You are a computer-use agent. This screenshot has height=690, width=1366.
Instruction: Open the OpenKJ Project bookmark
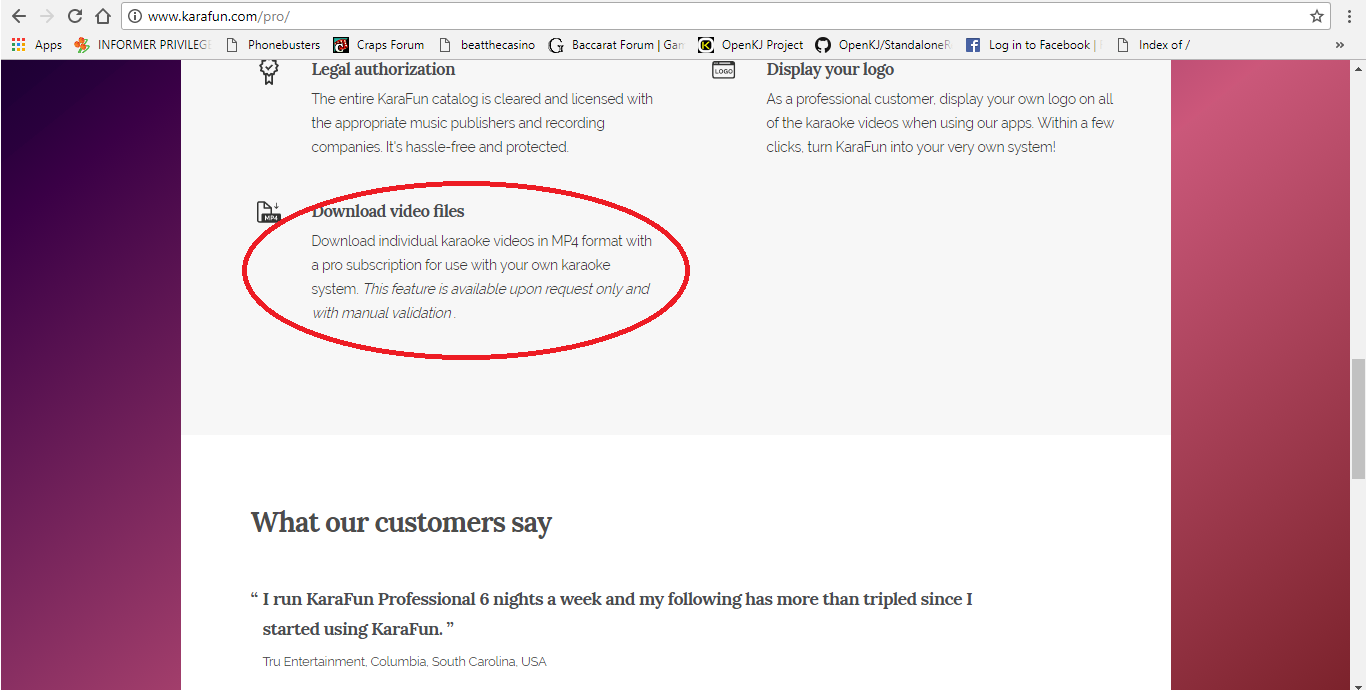751,45
